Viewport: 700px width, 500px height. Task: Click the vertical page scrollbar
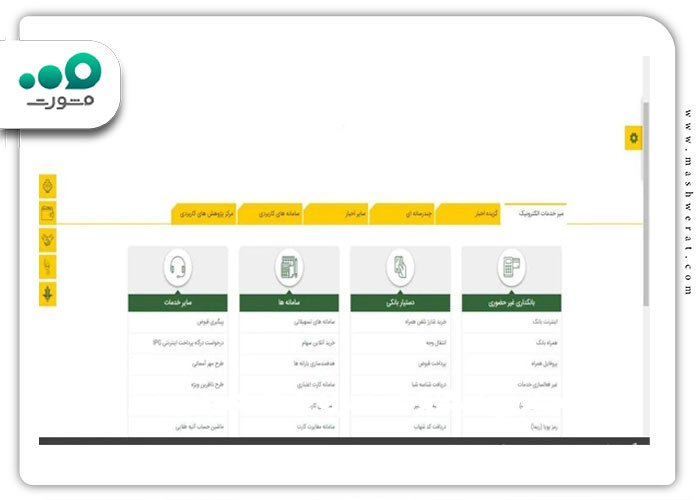(646, 204)
